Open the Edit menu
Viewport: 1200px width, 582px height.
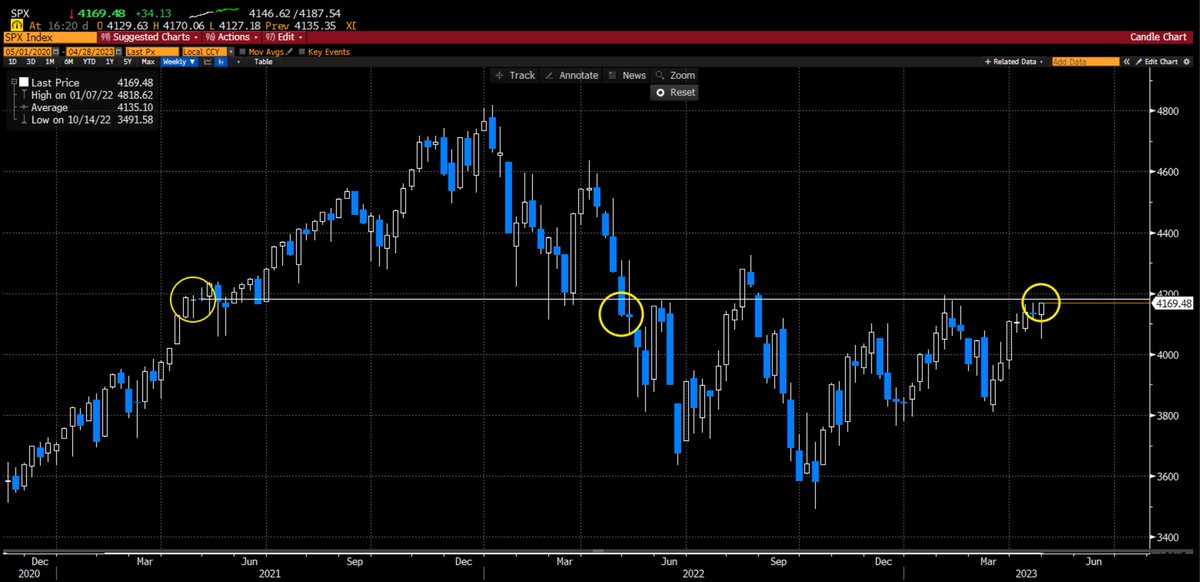click(x=284, y=37)
